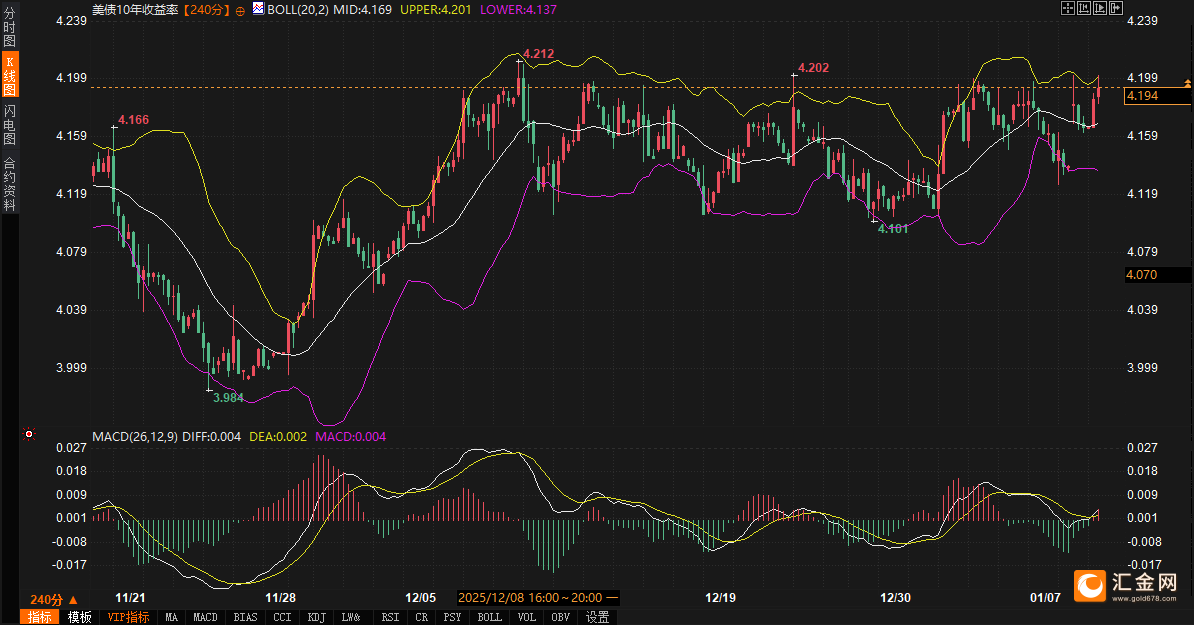Open the 【240分】 period label in chart title
Viewport: 1194px width, 625px height.
point(206,8)
